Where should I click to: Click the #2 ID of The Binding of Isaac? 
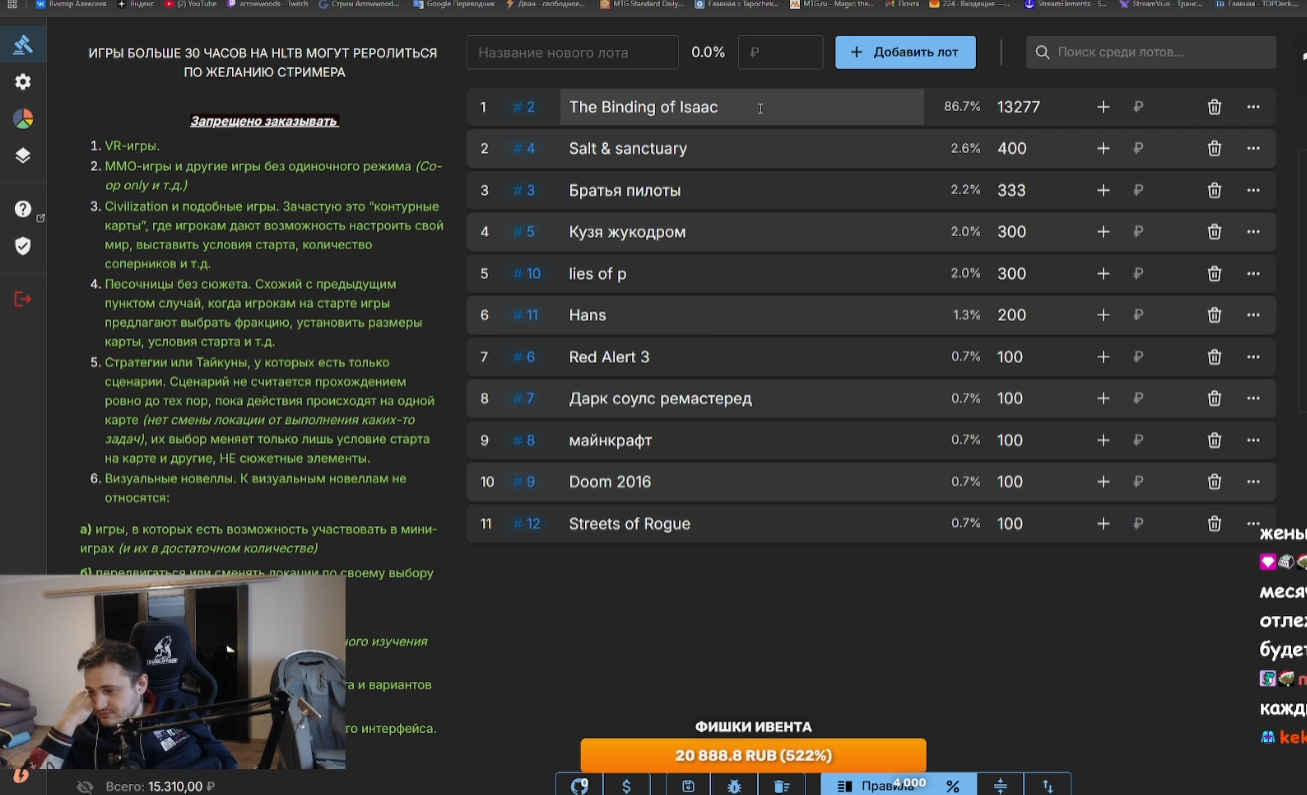(x=524, y=107)
